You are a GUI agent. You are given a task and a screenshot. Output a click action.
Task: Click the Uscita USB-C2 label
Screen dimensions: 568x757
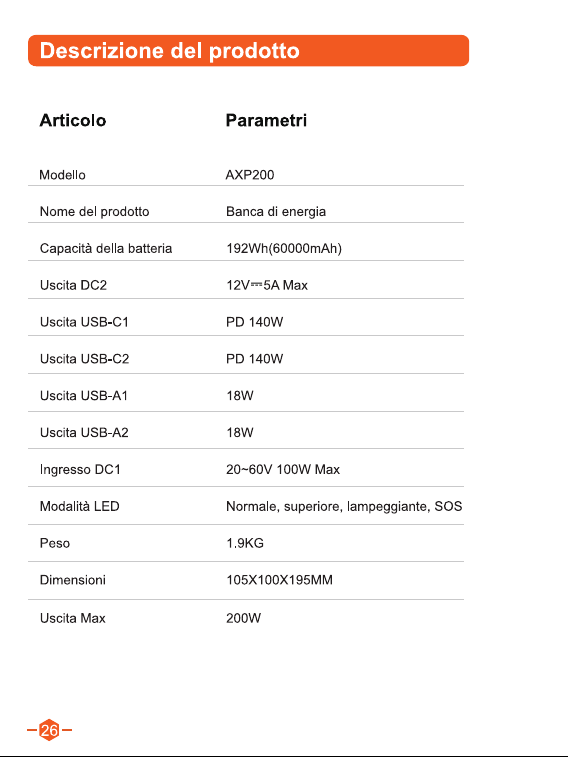[x=84, y=359]
